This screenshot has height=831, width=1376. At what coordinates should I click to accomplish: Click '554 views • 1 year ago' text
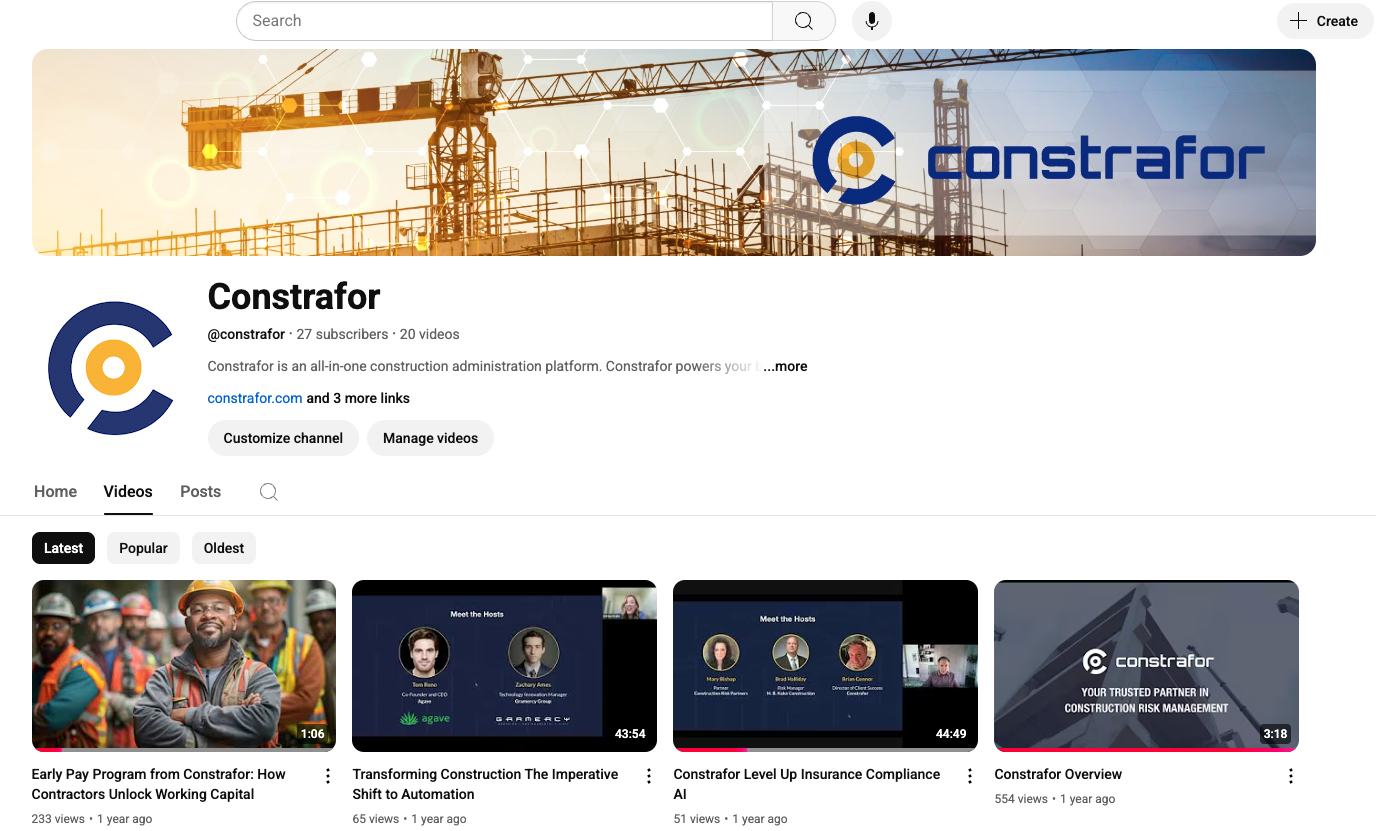pos(1055,799)
